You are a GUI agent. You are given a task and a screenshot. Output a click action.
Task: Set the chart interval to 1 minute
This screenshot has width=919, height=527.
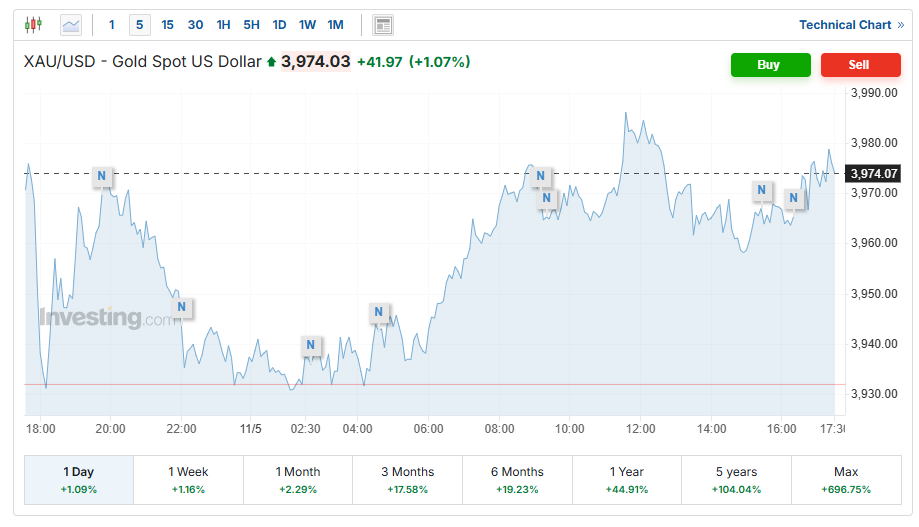coord(111,25)
